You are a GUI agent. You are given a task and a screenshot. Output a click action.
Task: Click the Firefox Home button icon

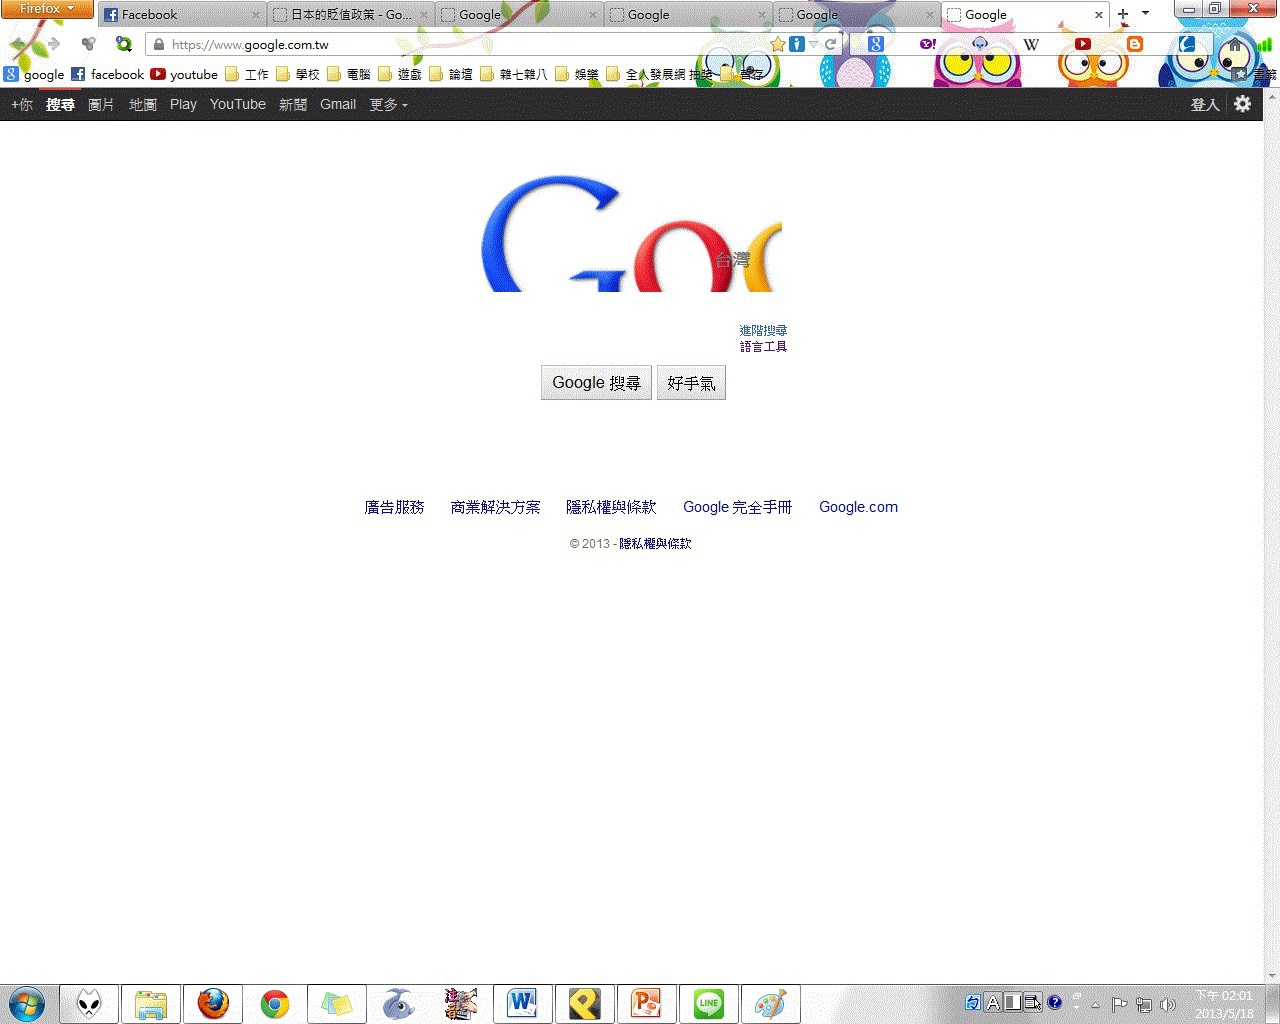coord(1235,45)
